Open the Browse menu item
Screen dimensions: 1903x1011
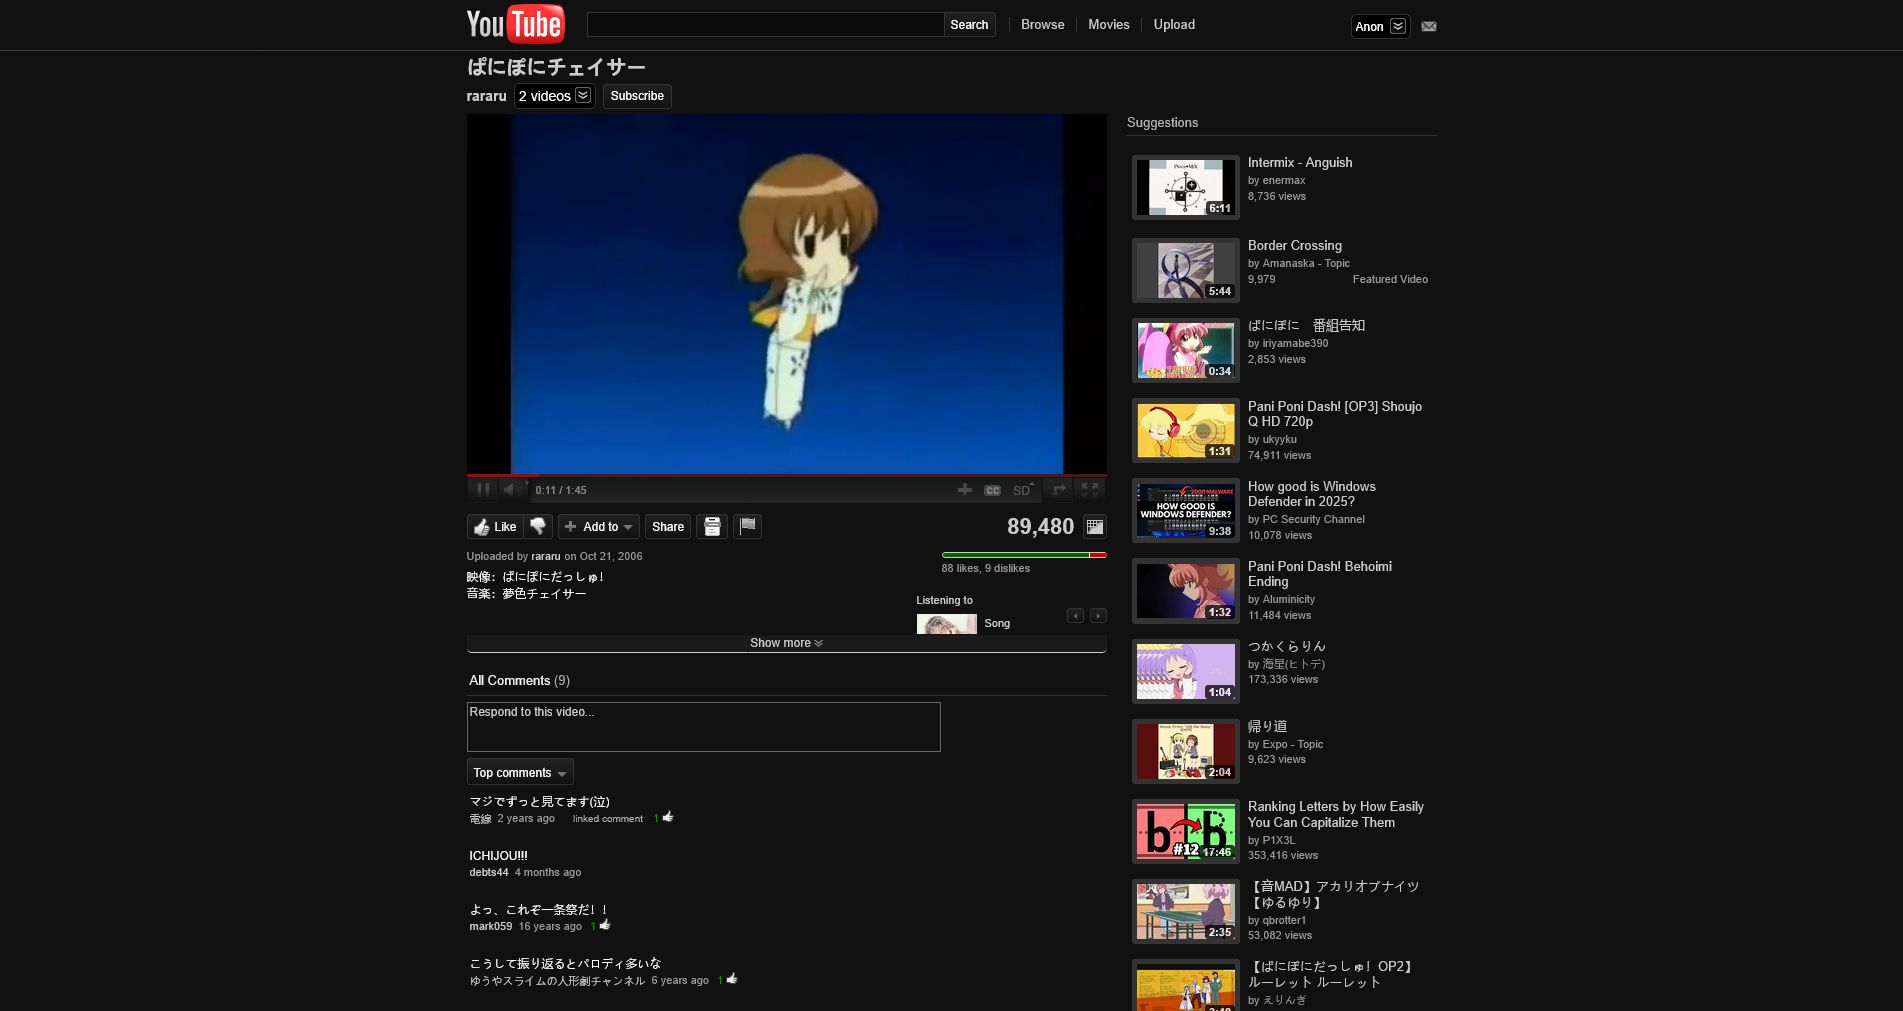pyautogui.click(x=1042, y=24)
